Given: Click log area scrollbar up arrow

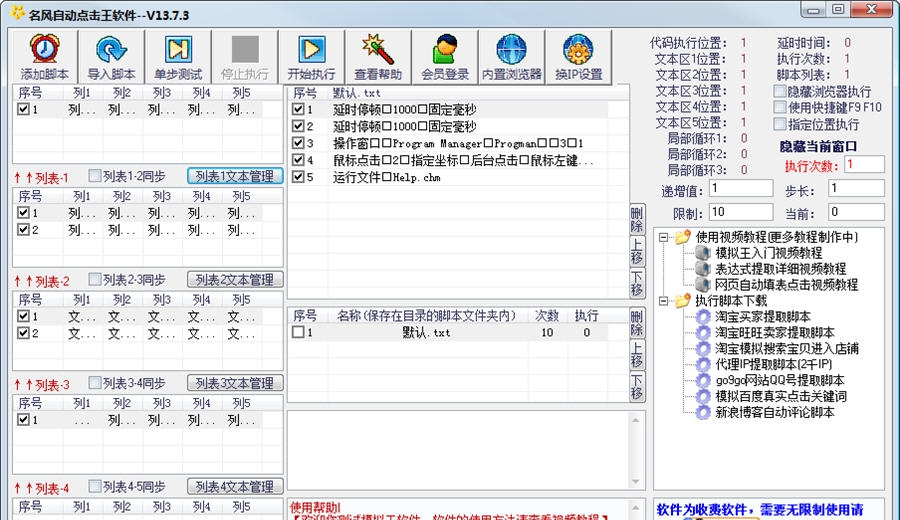Looking at the screenshot, I should (x=635, y=420).
